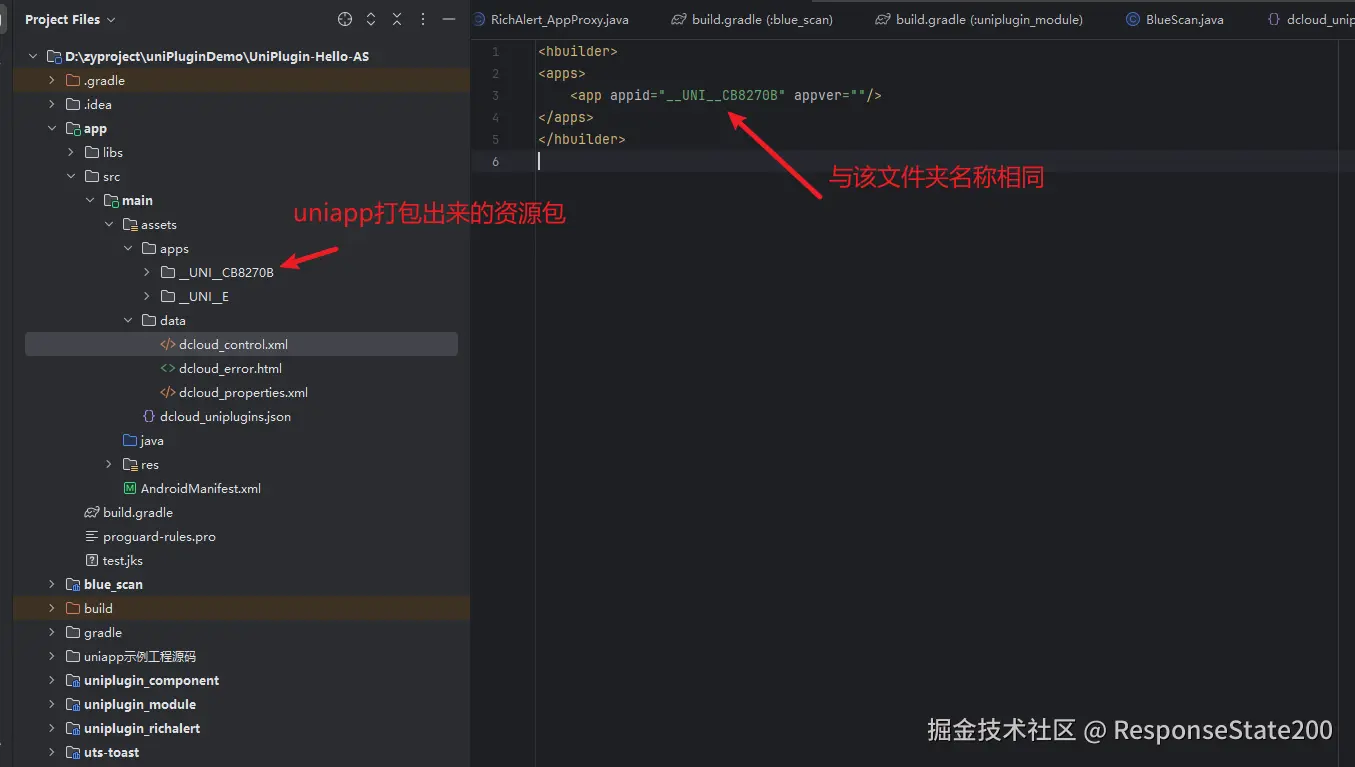Select the test.jks file name
1355x767 pixels.
coord(123,560)
